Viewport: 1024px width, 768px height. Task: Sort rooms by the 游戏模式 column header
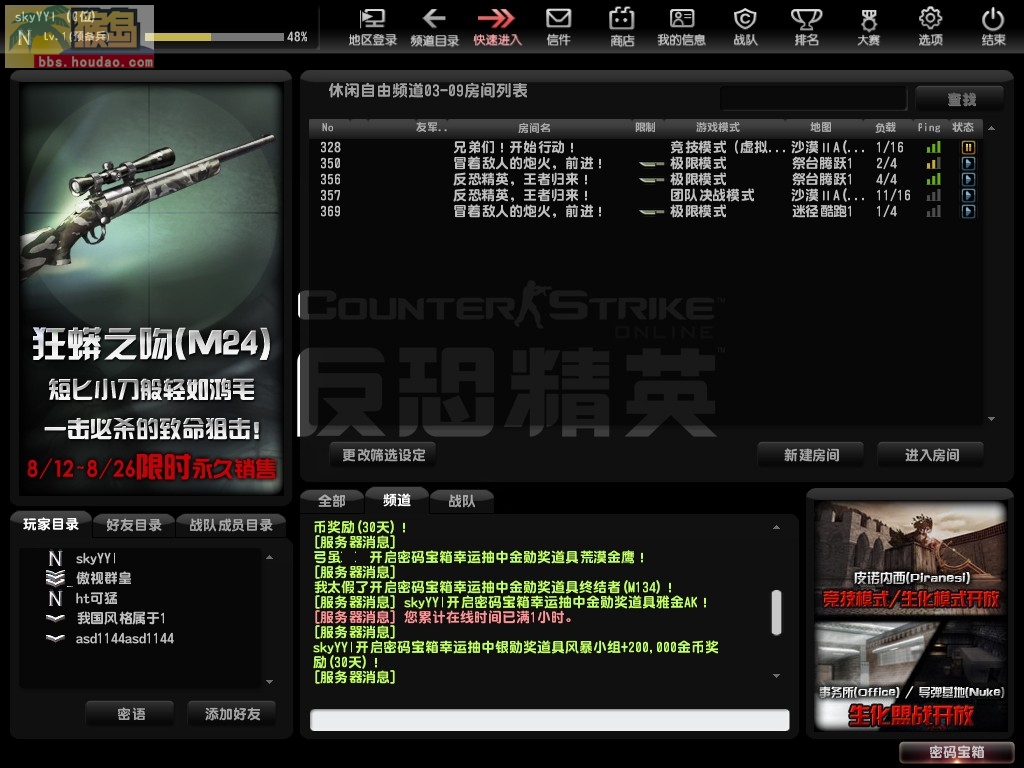tap(718, 127)
